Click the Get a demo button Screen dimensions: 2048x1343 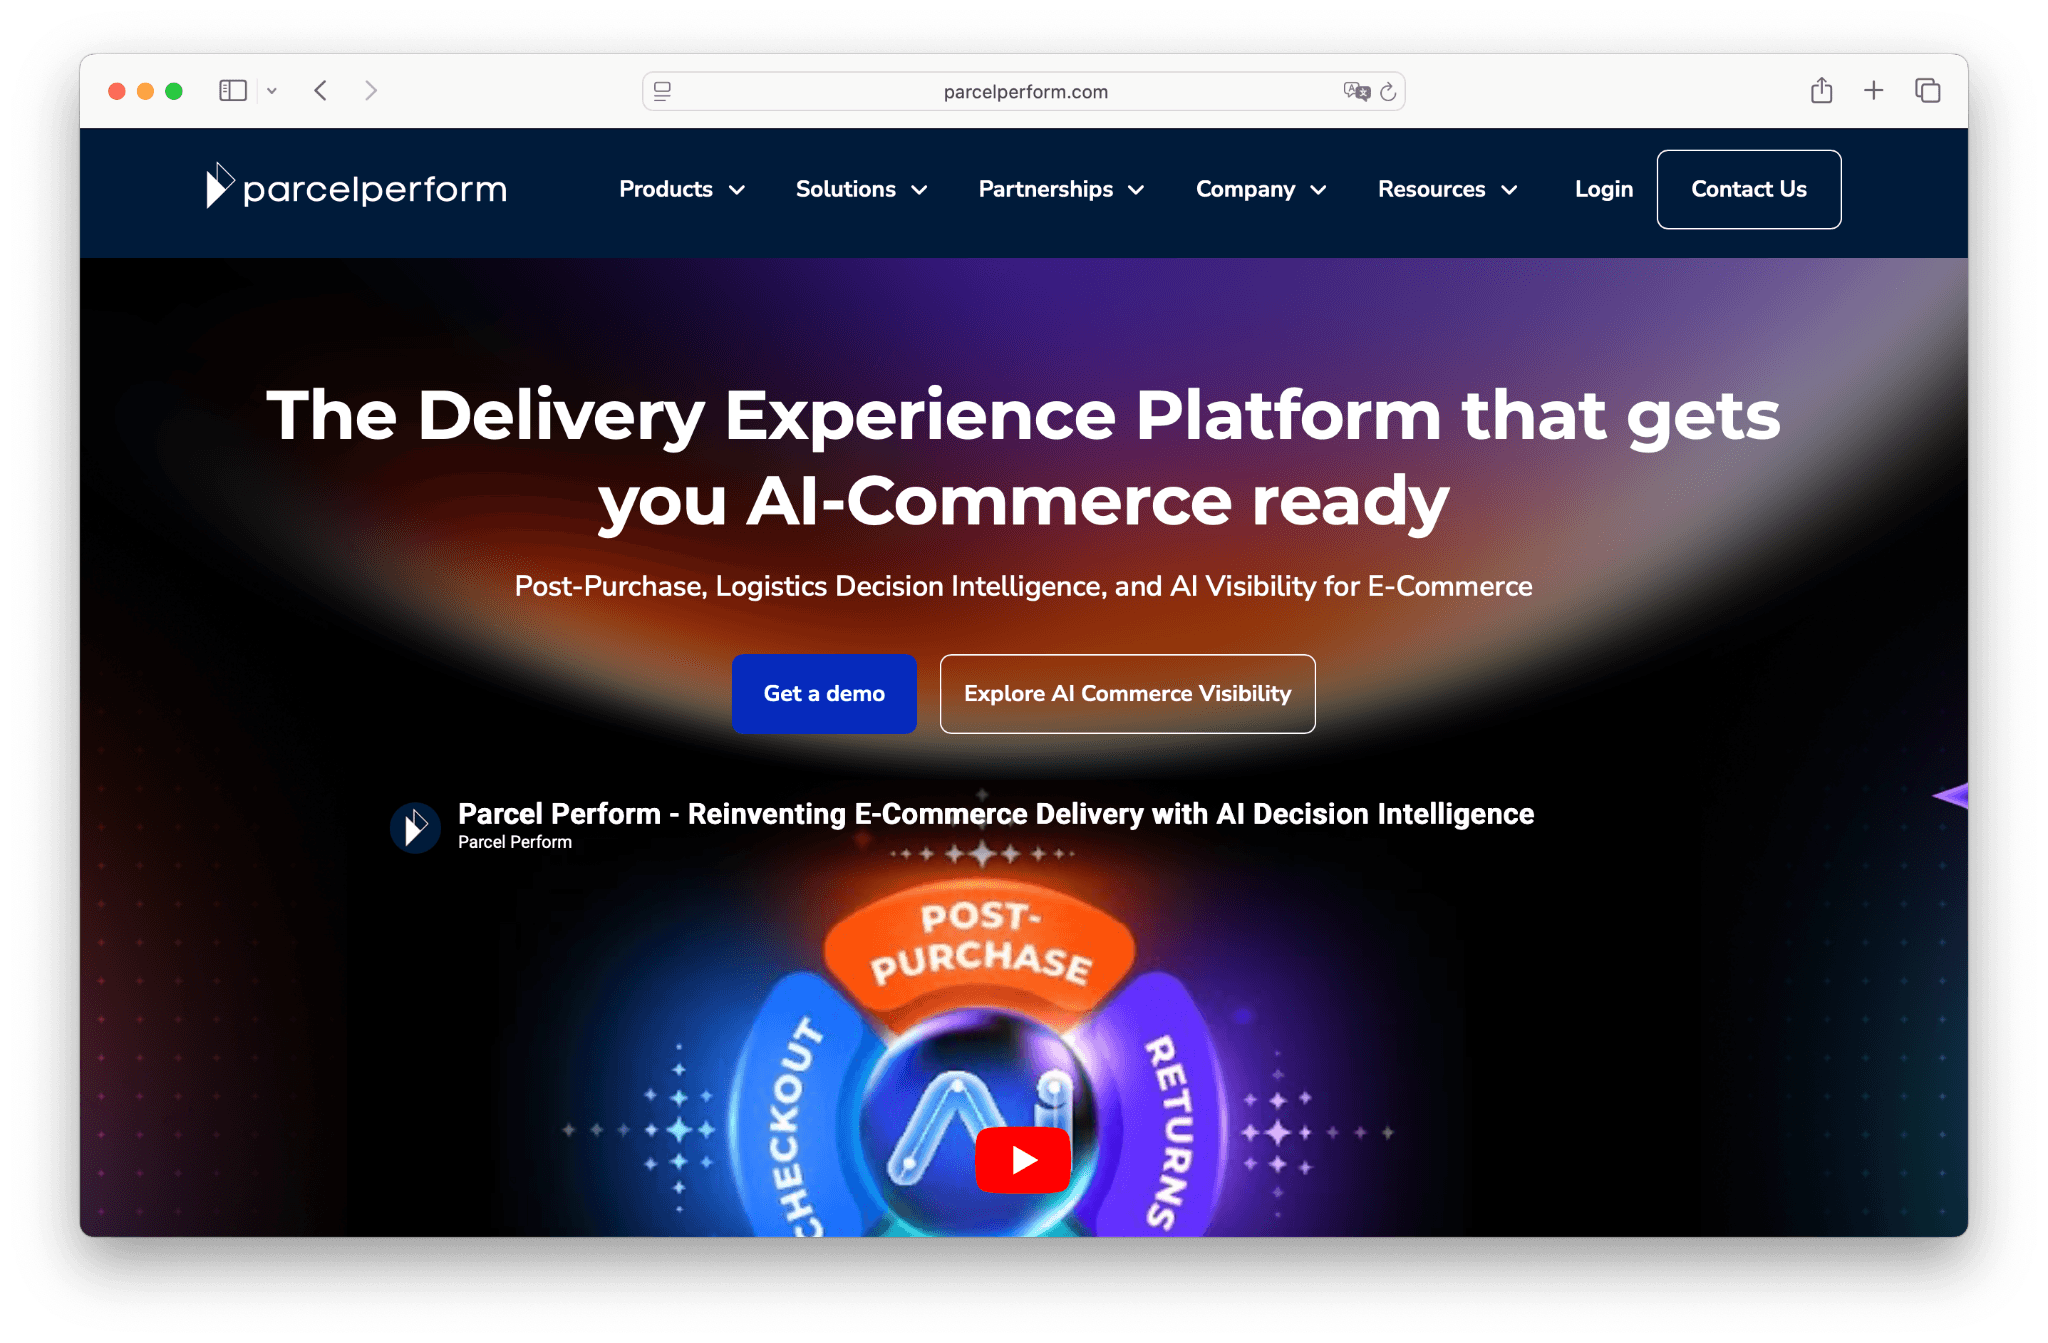coord(824,694)
